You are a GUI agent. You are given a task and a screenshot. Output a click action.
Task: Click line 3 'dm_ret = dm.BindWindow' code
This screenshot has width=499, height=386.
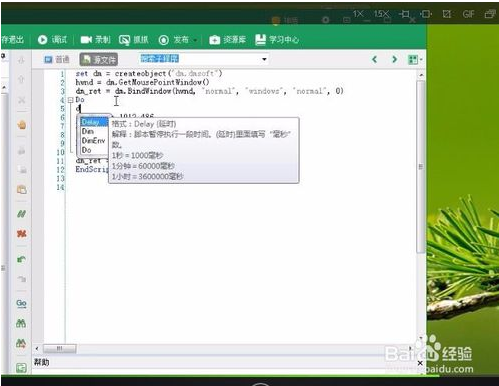209,91
